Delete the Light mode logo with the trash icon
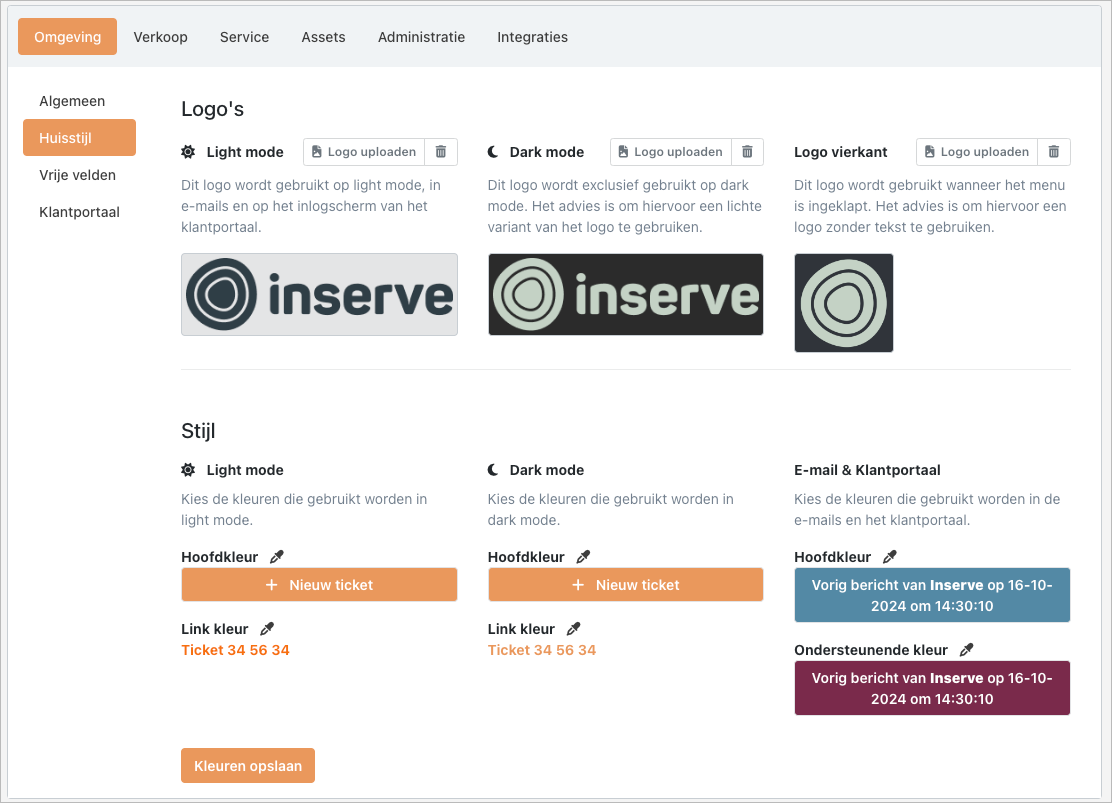The height and width of the screenshot is (803, 1112). coord(441,152)
